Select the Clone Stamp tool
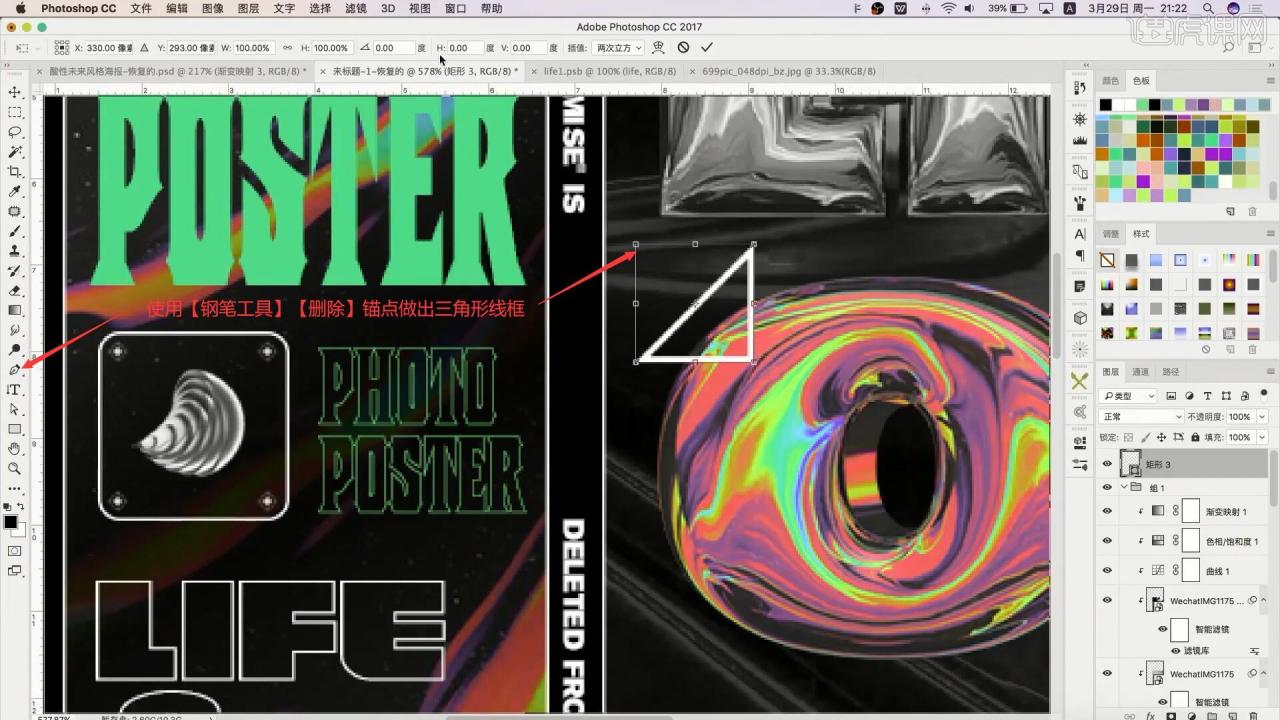The width and height of the screenshot is (1280, 720). click(14, 251)
